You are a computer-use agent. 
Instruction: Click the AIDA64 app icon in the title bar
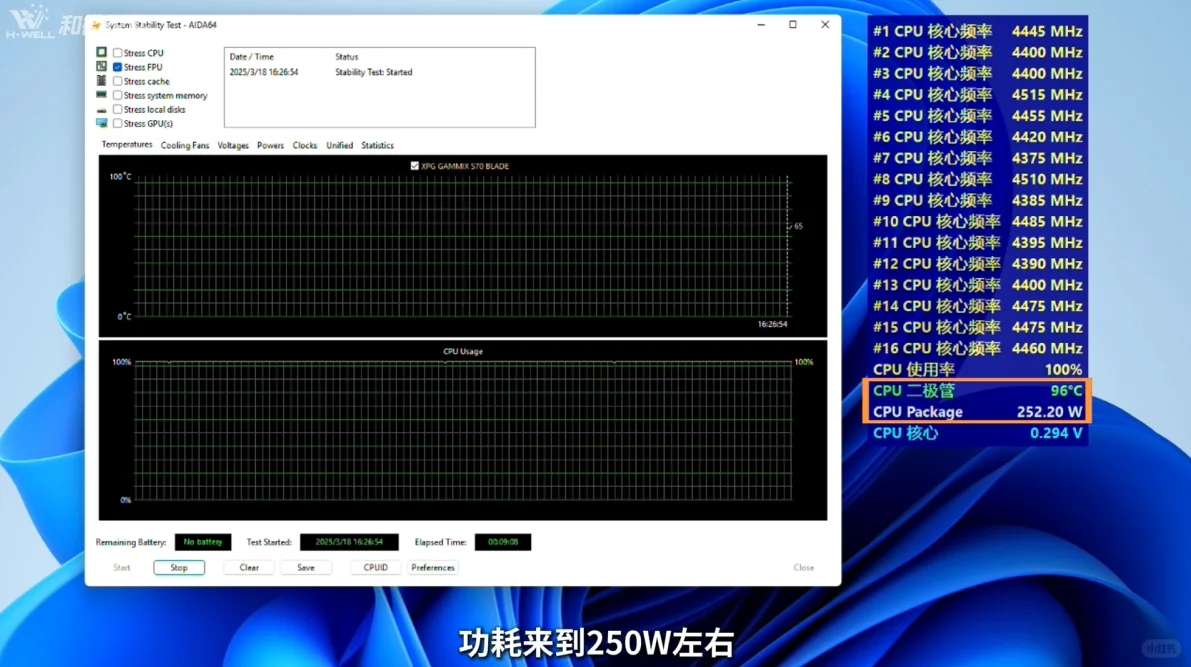click(x=96, y=25)
